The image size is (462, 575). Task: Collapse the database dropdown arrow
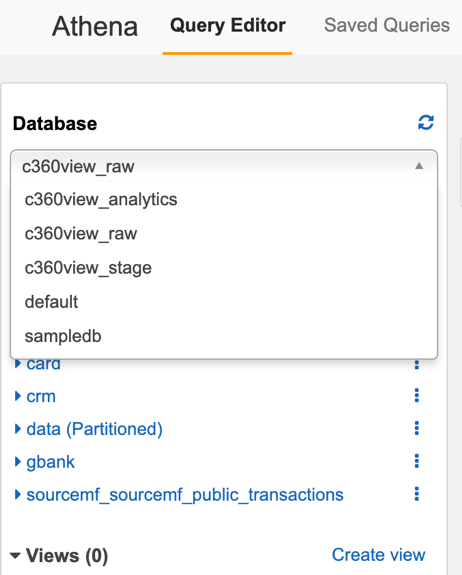[419, 166]
